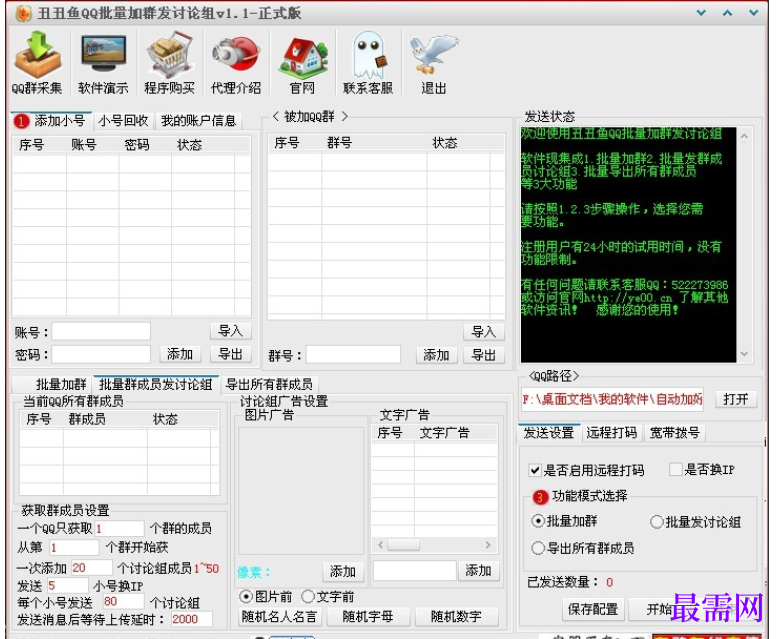Click the app logo in the title bar
The image size is (782, 639).
click(23, 13)
